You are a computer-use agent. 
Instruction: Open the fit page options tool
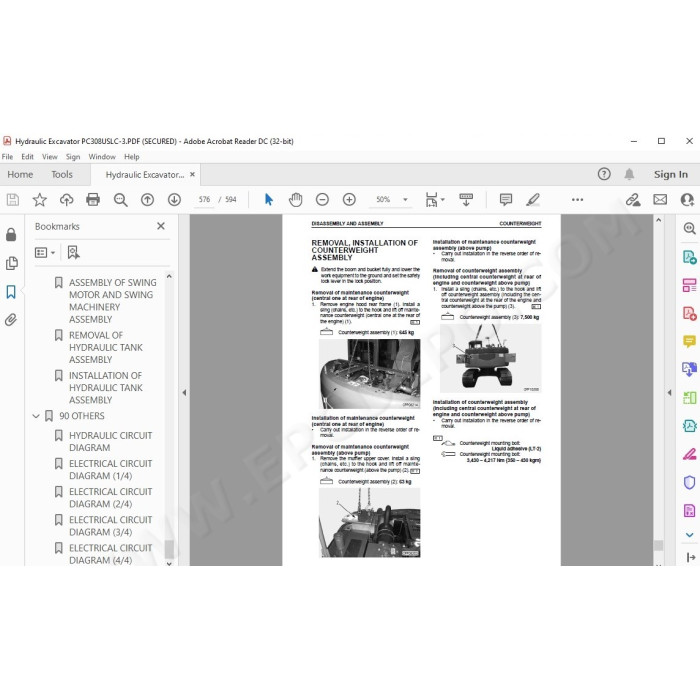(x=434, y=200)
